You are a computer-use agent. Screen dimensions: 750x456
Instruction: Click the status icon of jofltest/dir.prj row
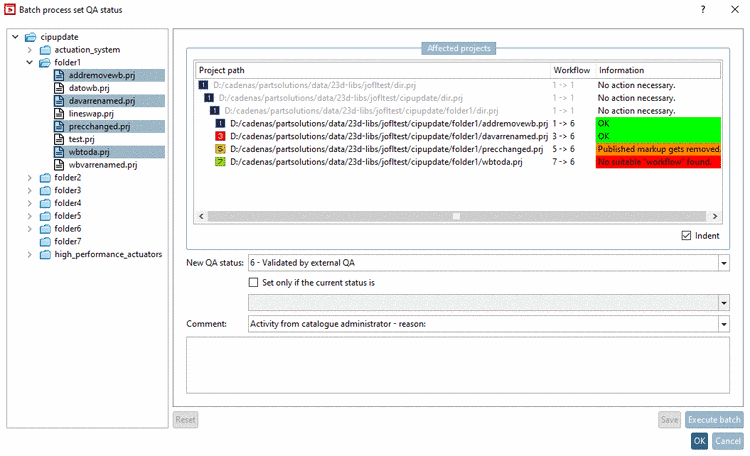pyautogui.click(x=203, y=85)
